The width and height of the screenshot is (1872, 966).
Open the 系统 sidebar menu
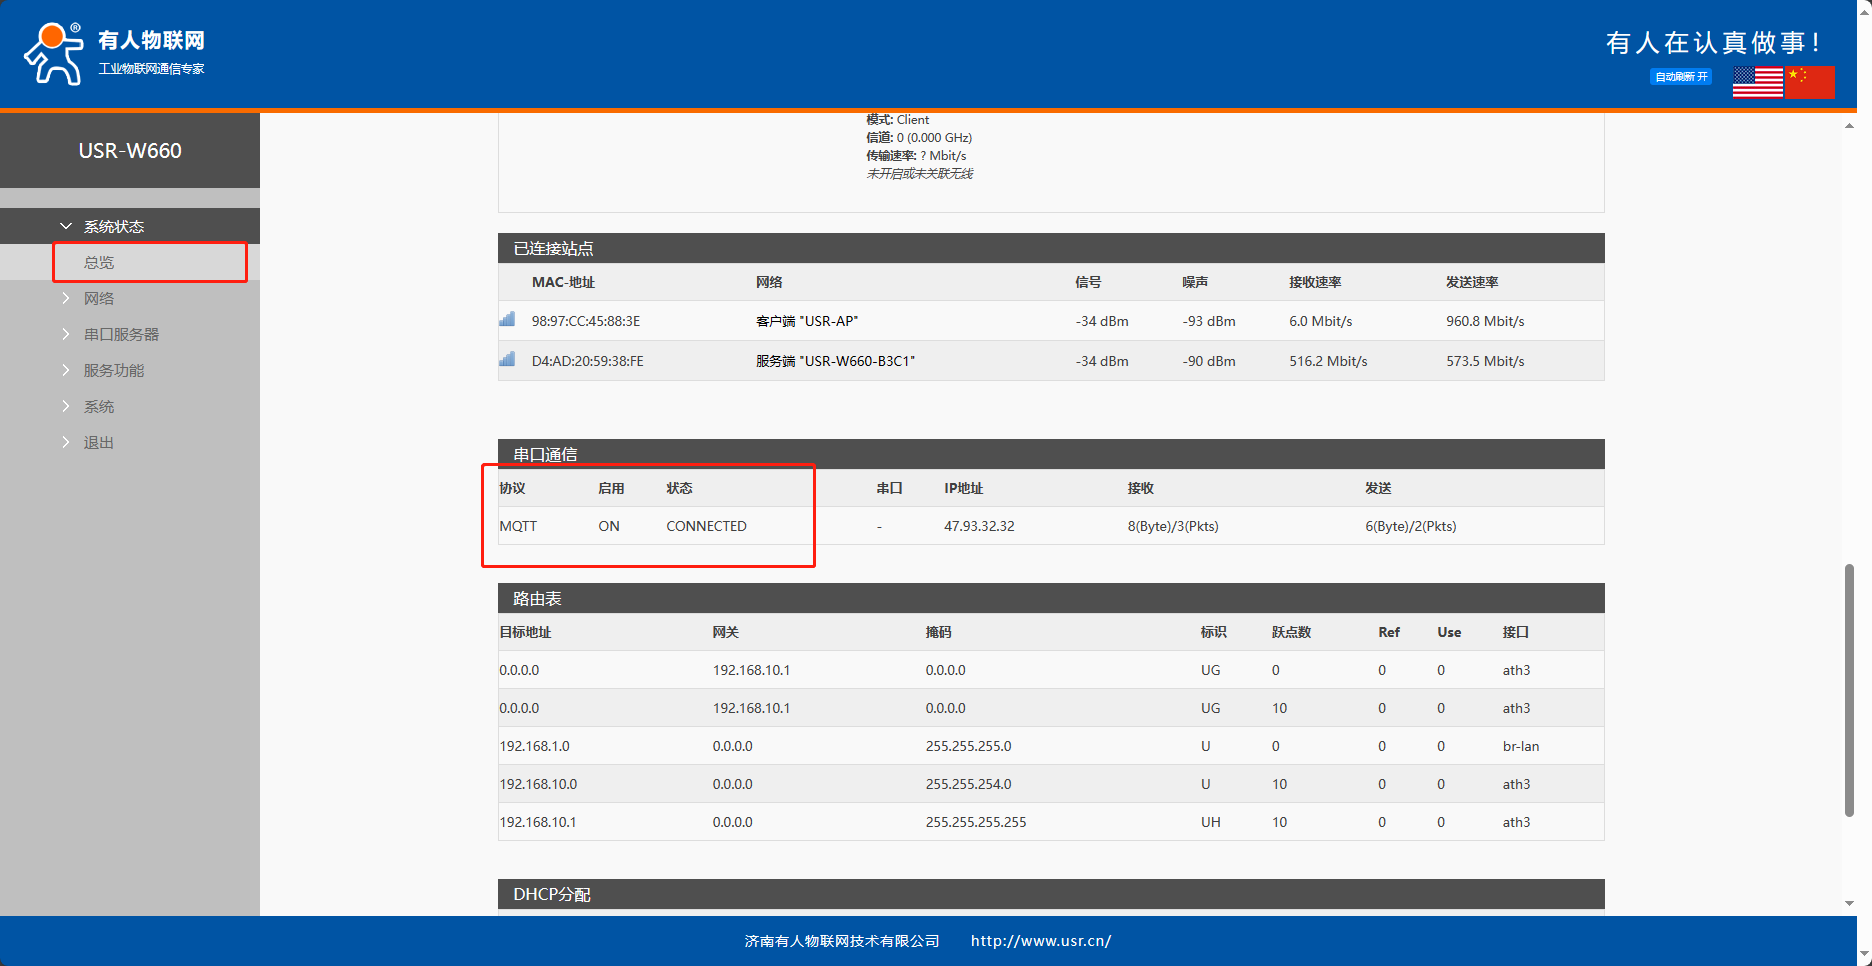coord(99,407)
